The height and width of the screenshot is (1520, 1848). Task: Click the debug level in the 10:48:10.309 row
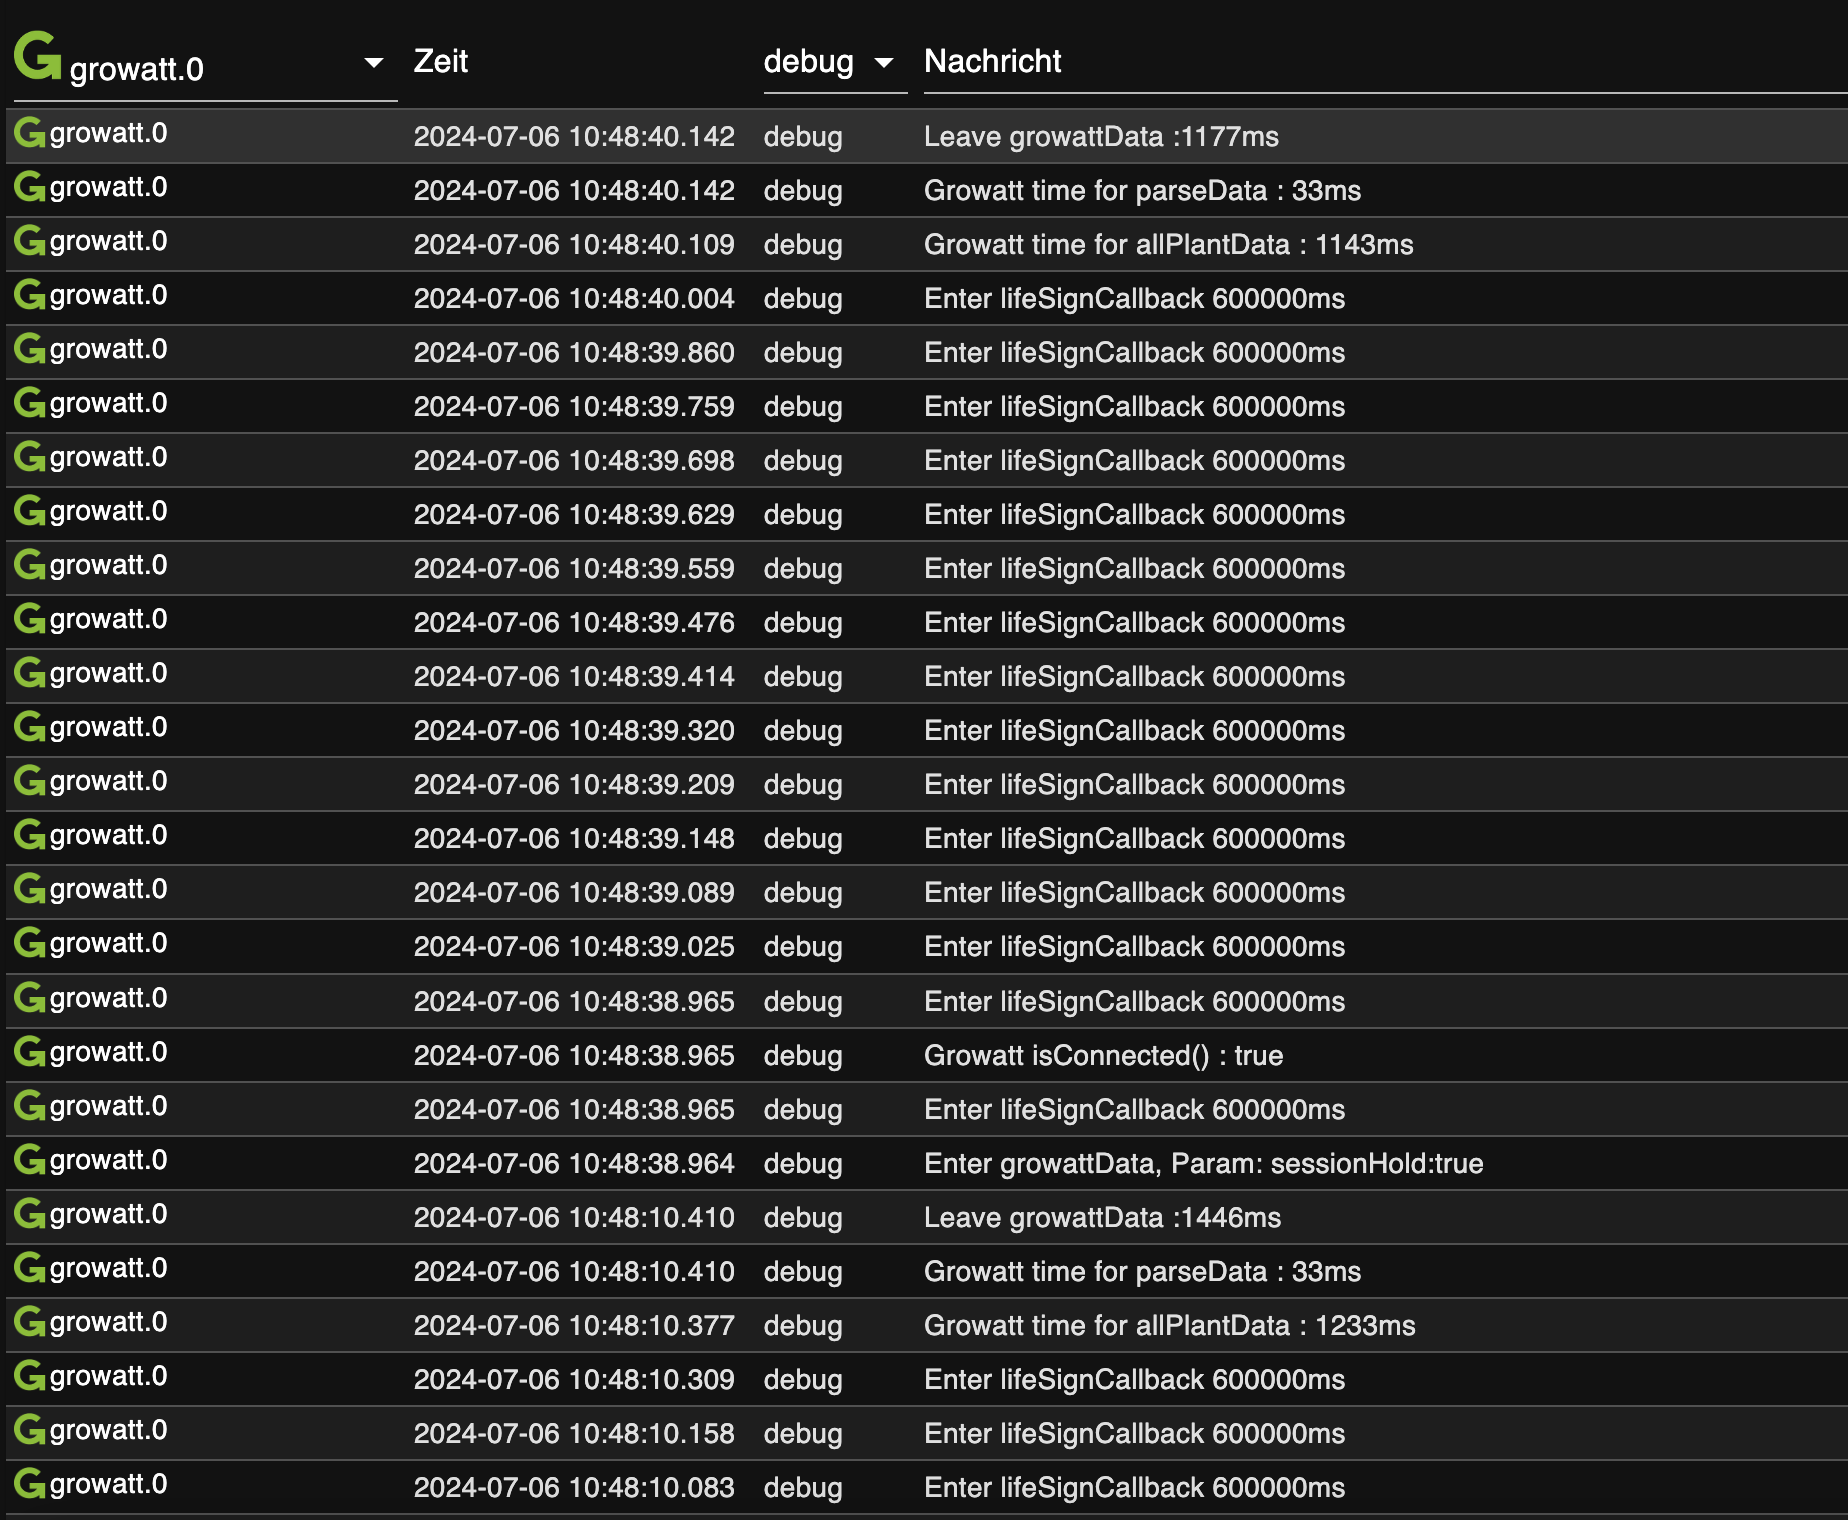pyautogui.click(x=803, y=1380)
